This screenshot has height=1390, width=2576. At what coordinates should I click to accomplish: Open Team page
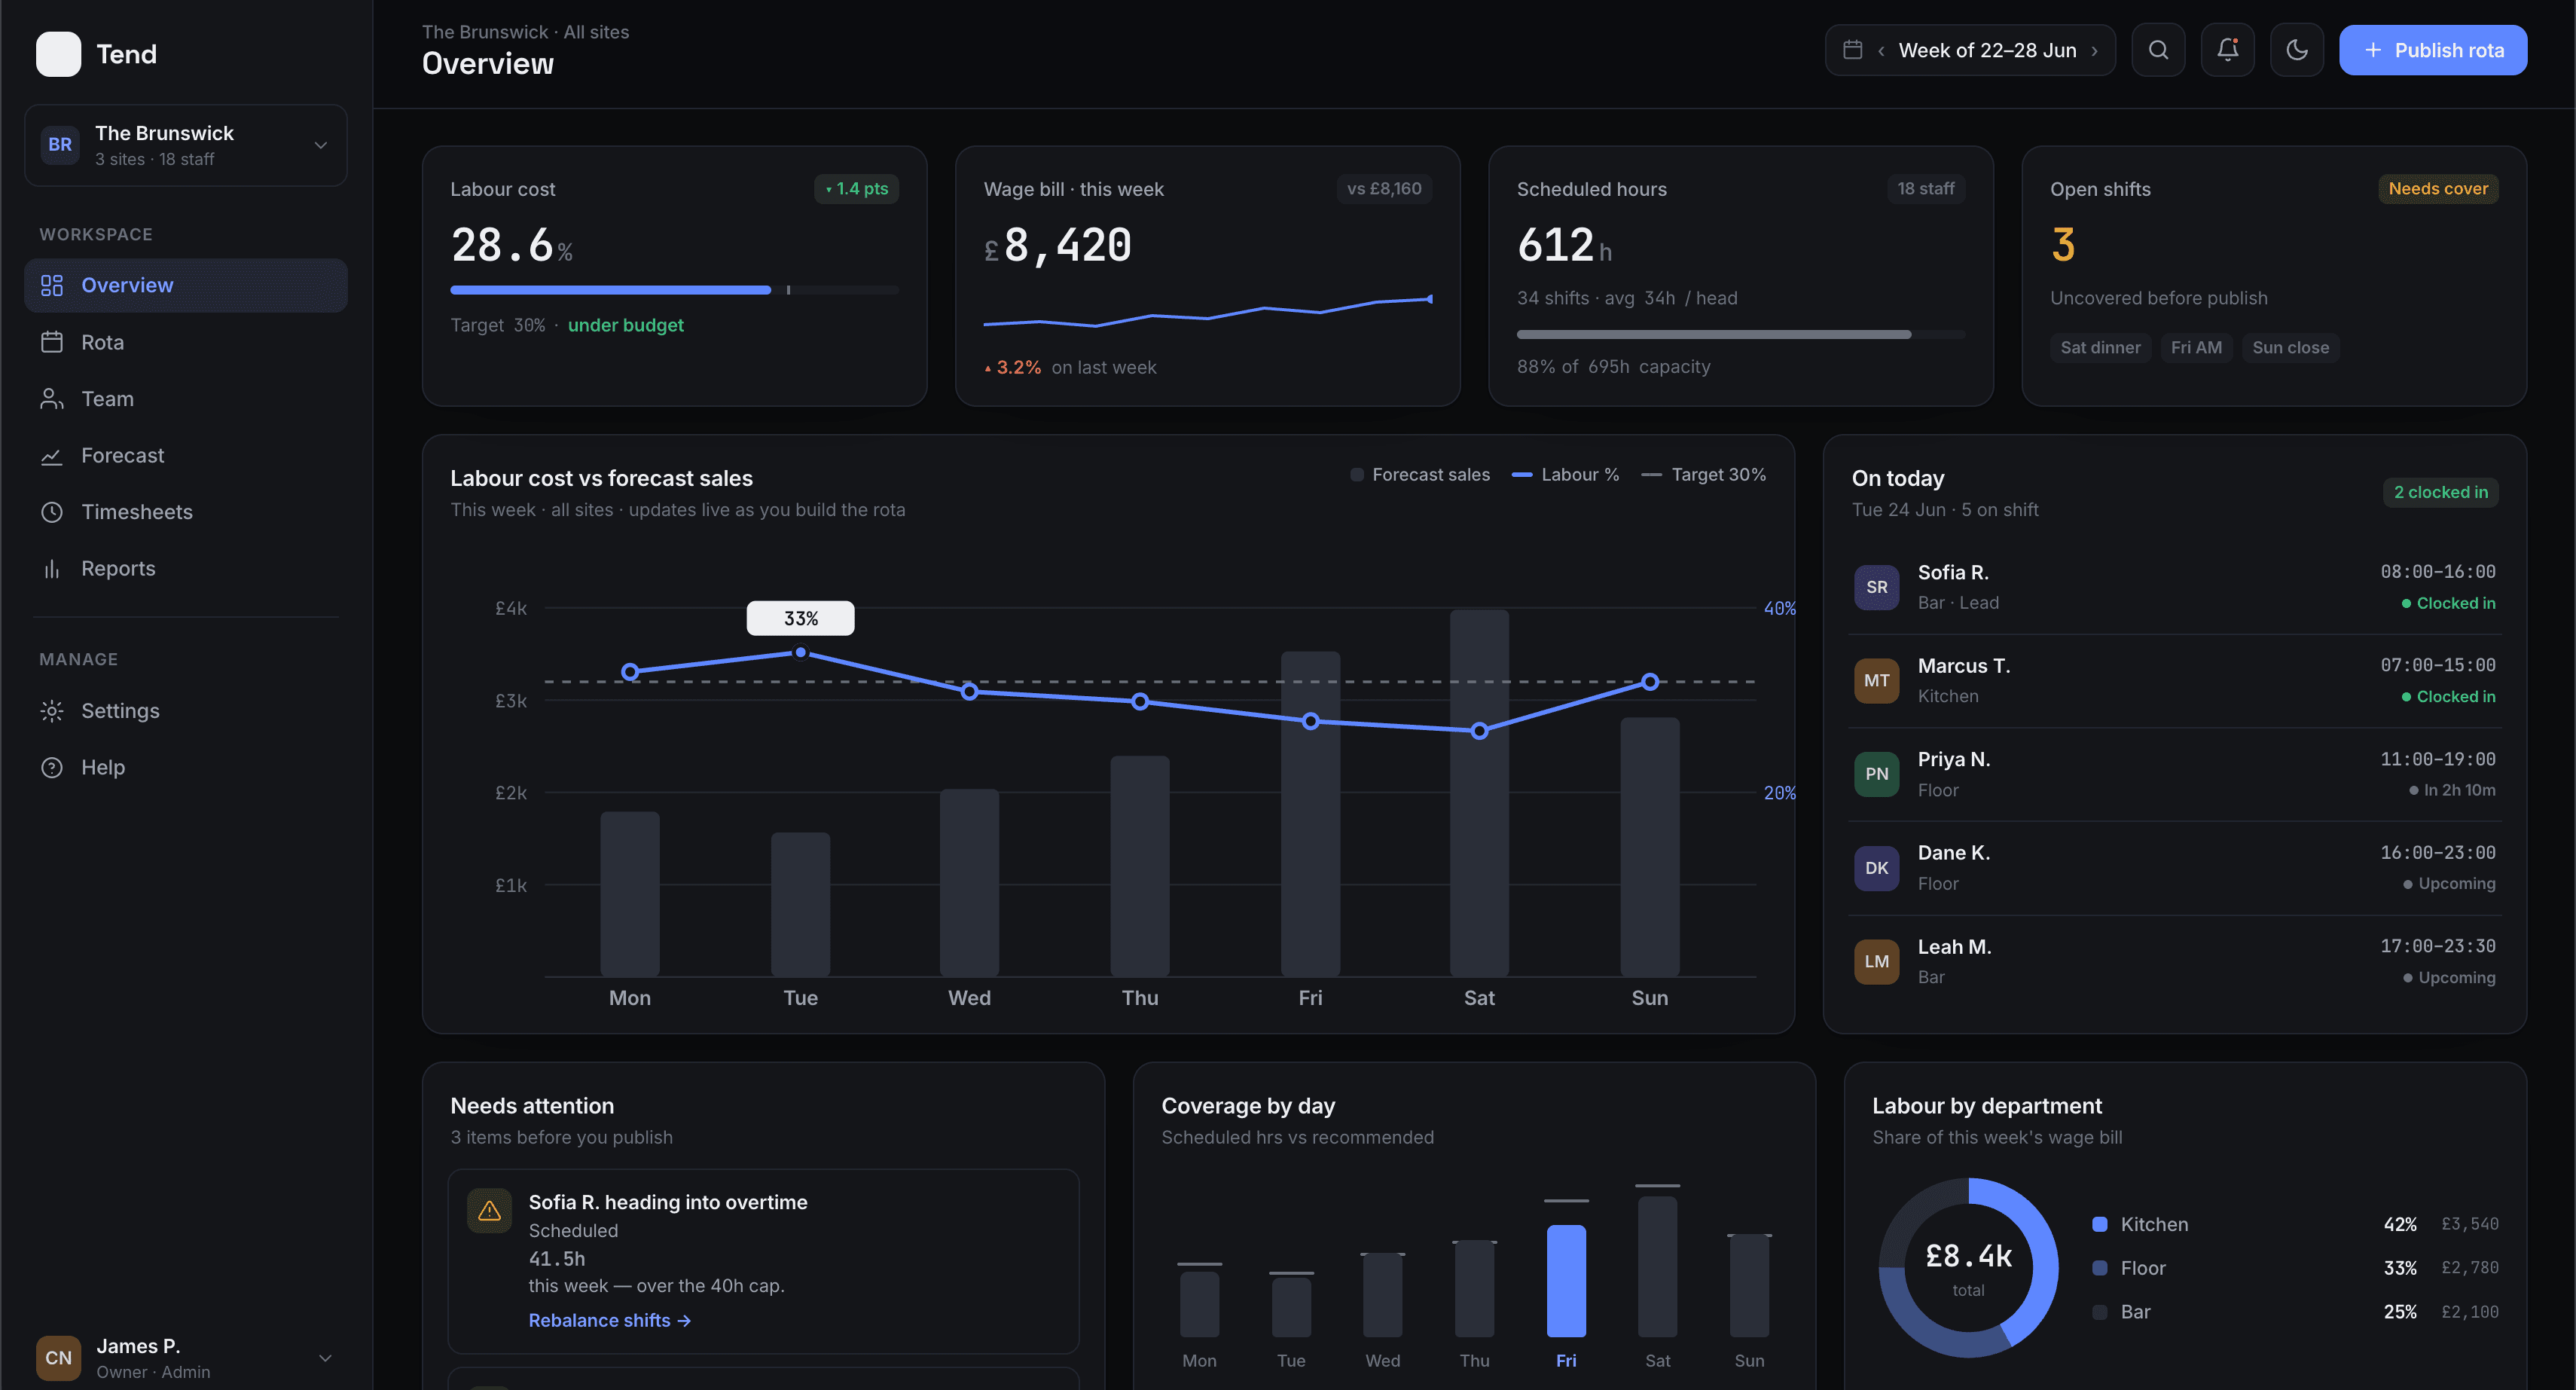click(x=185, y=399)
